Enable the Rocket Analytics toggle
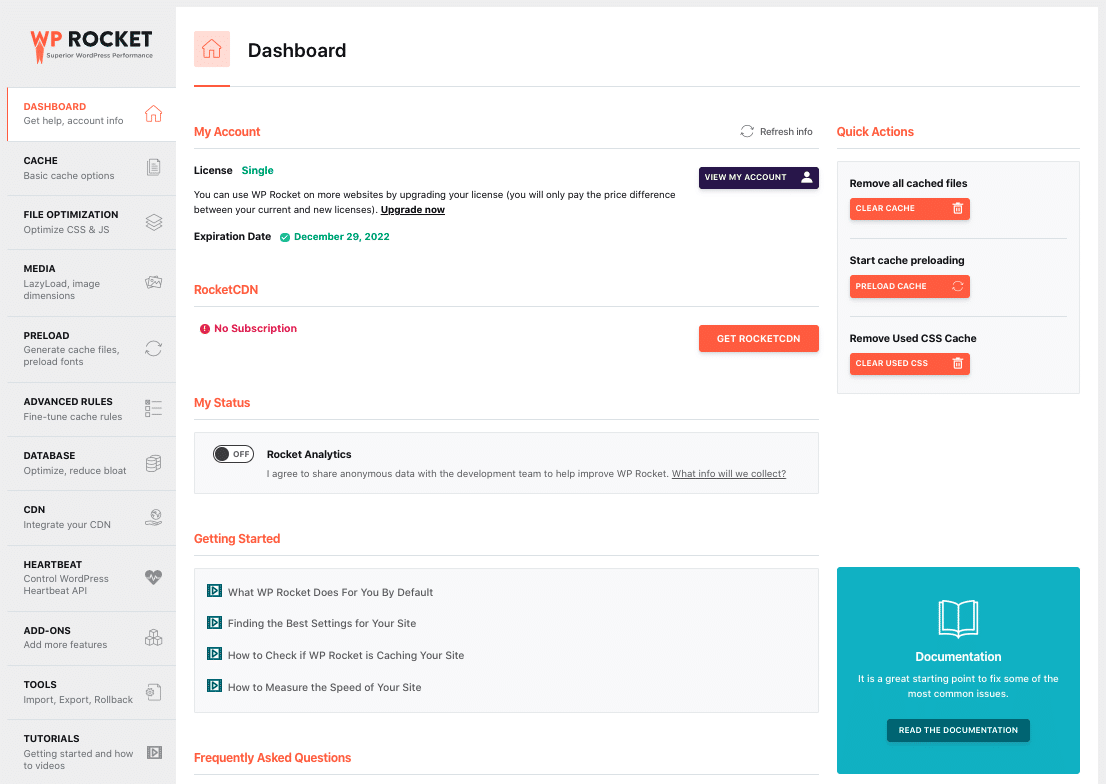Screen dimensions: 1106x784 coord(233,454)
